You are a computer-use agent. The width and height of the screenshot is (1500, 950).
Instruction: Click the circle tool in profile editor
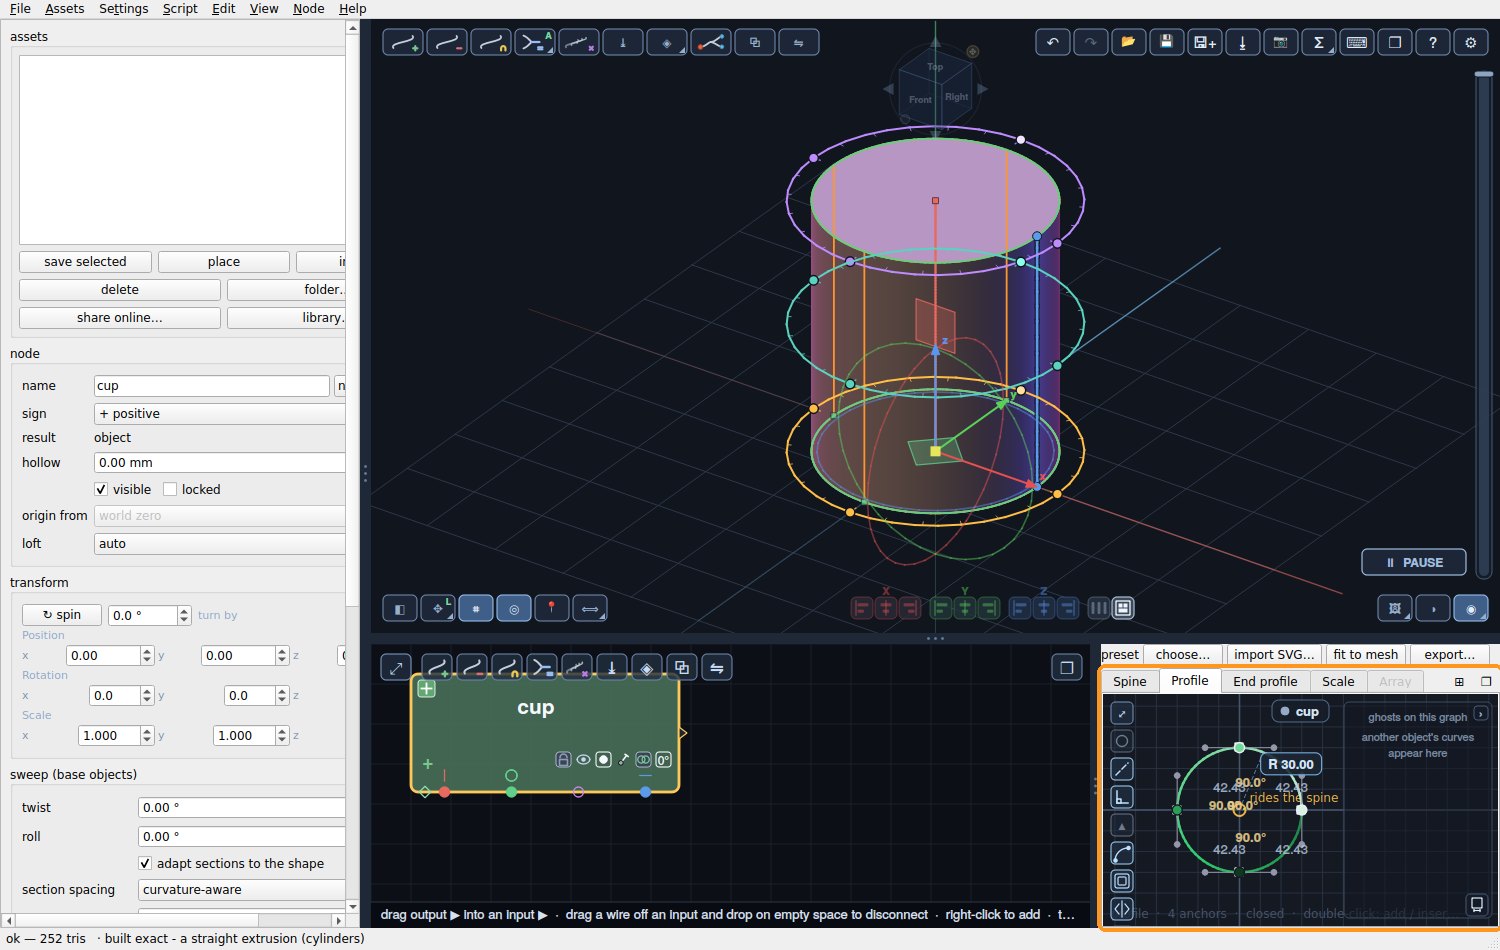point(1122,741)
